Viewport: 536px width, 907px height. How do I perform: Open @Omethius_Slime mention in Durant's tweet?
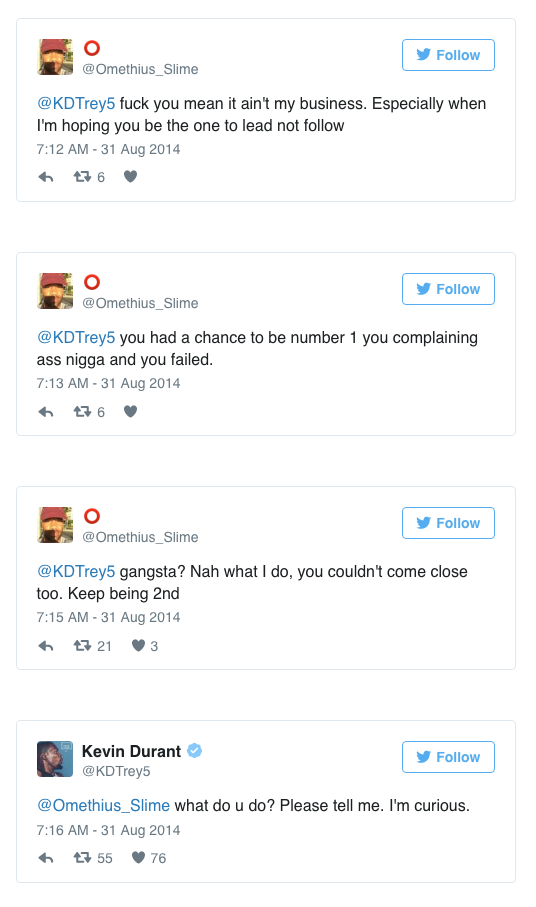(103, 805)
